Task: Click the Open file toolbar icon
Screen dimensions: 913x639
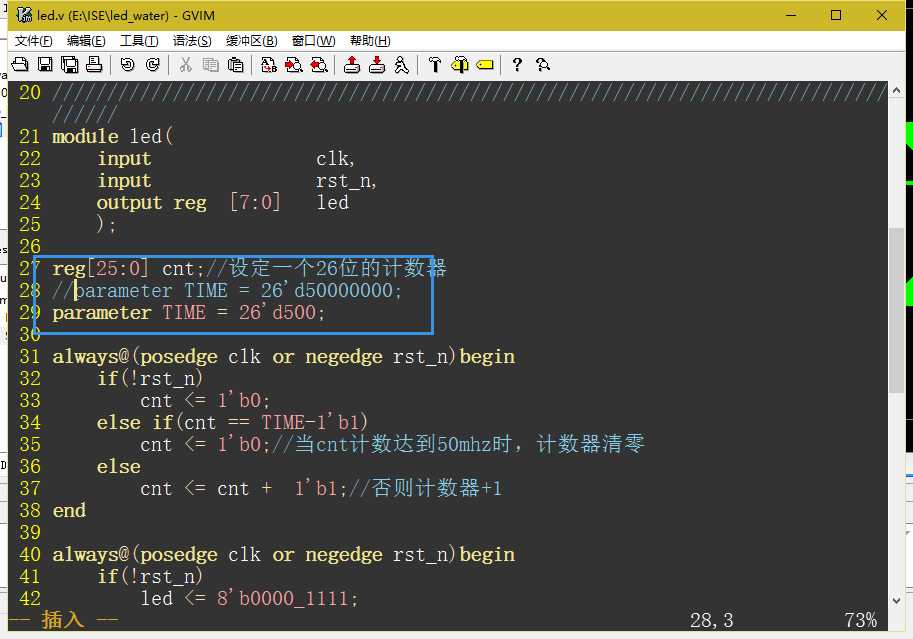Action: click(x=20, y=64)
